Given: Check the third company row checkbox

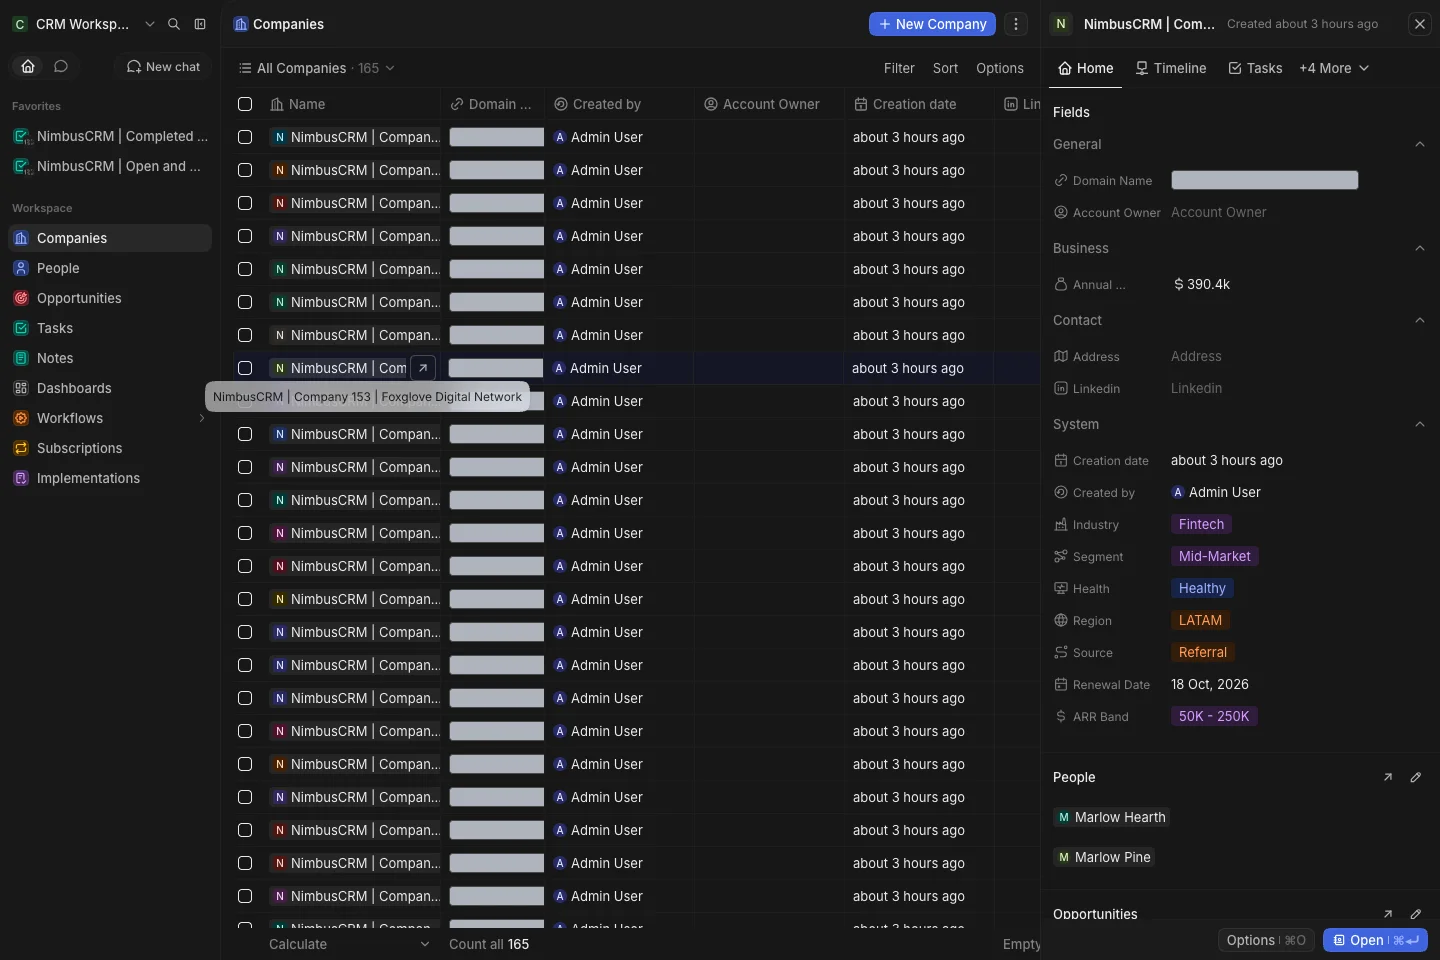Looking at the screenshot, I should [245, 203].
